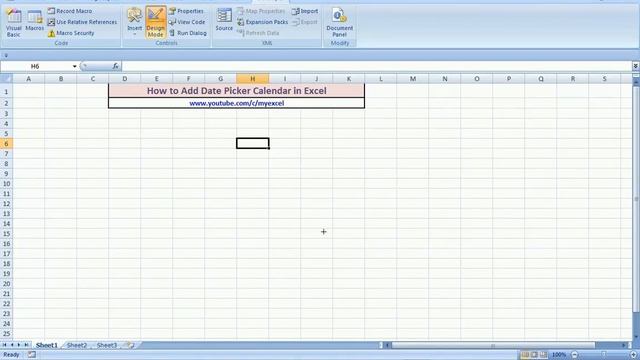Customize Quick Access Toolbar dropdown arrow
Screen dimensions: 640x360
point(6,55)
